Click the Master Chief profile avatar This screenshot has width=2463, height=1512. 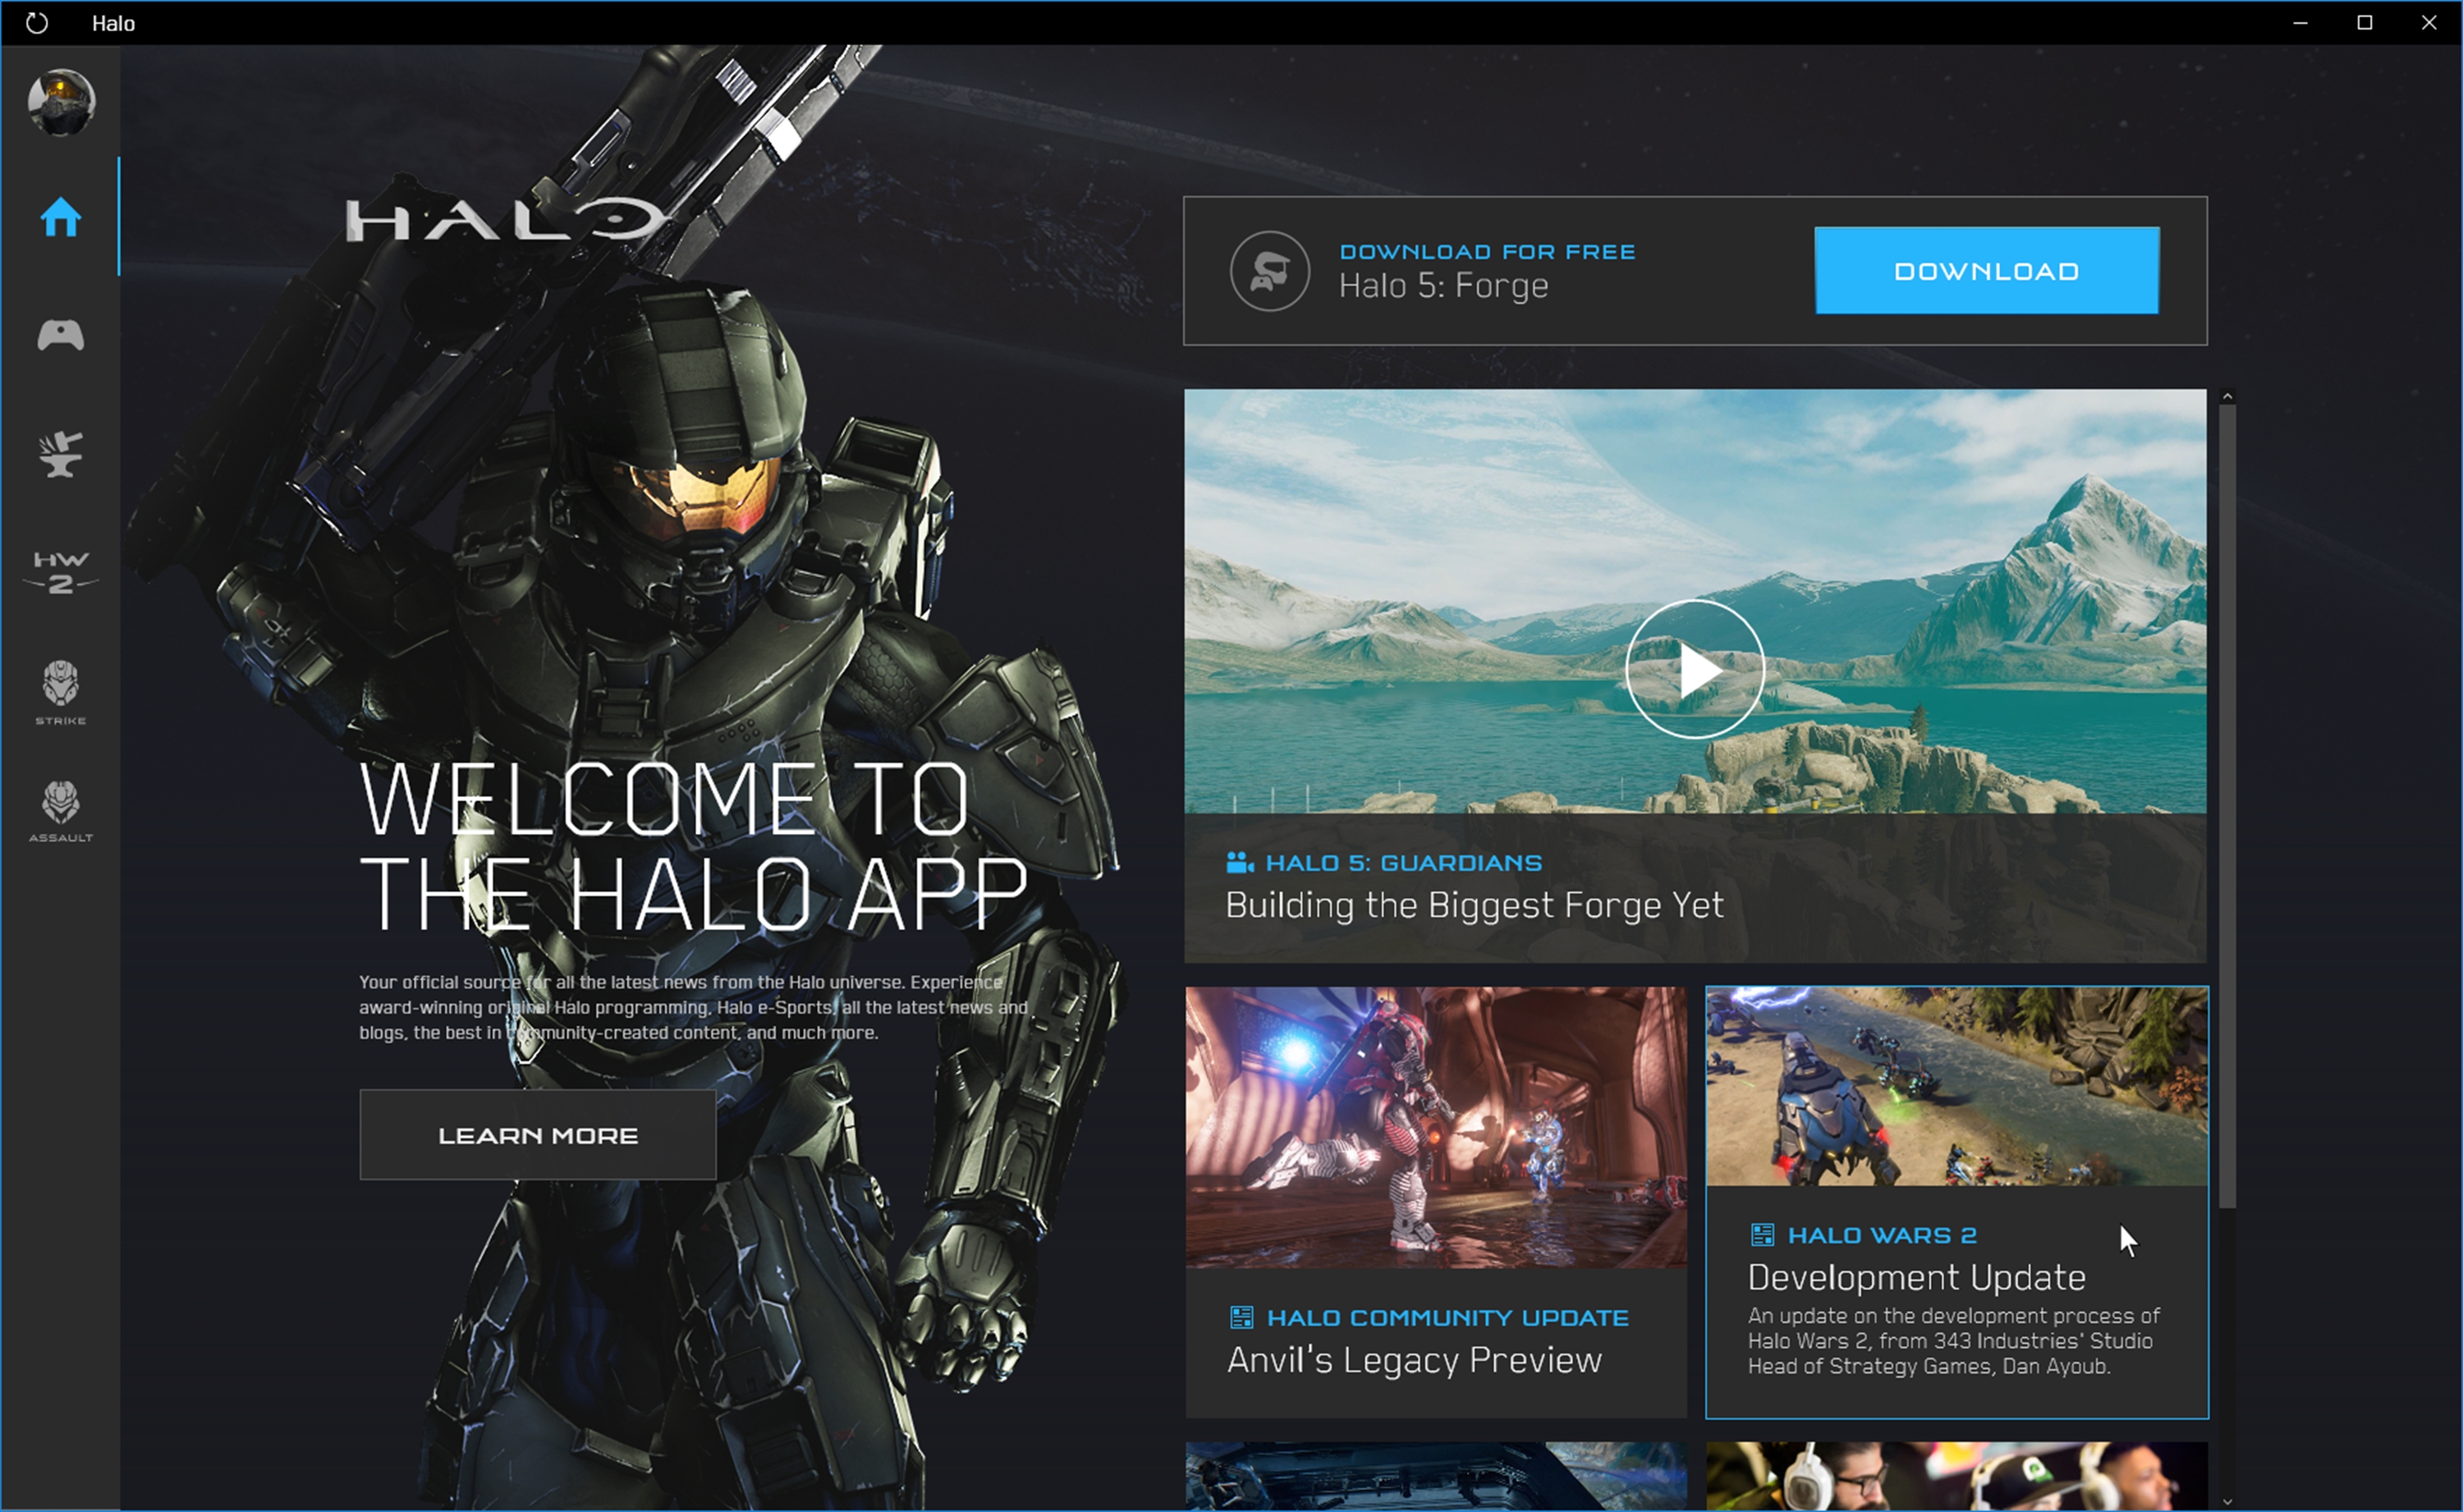[x=61, y=102]
